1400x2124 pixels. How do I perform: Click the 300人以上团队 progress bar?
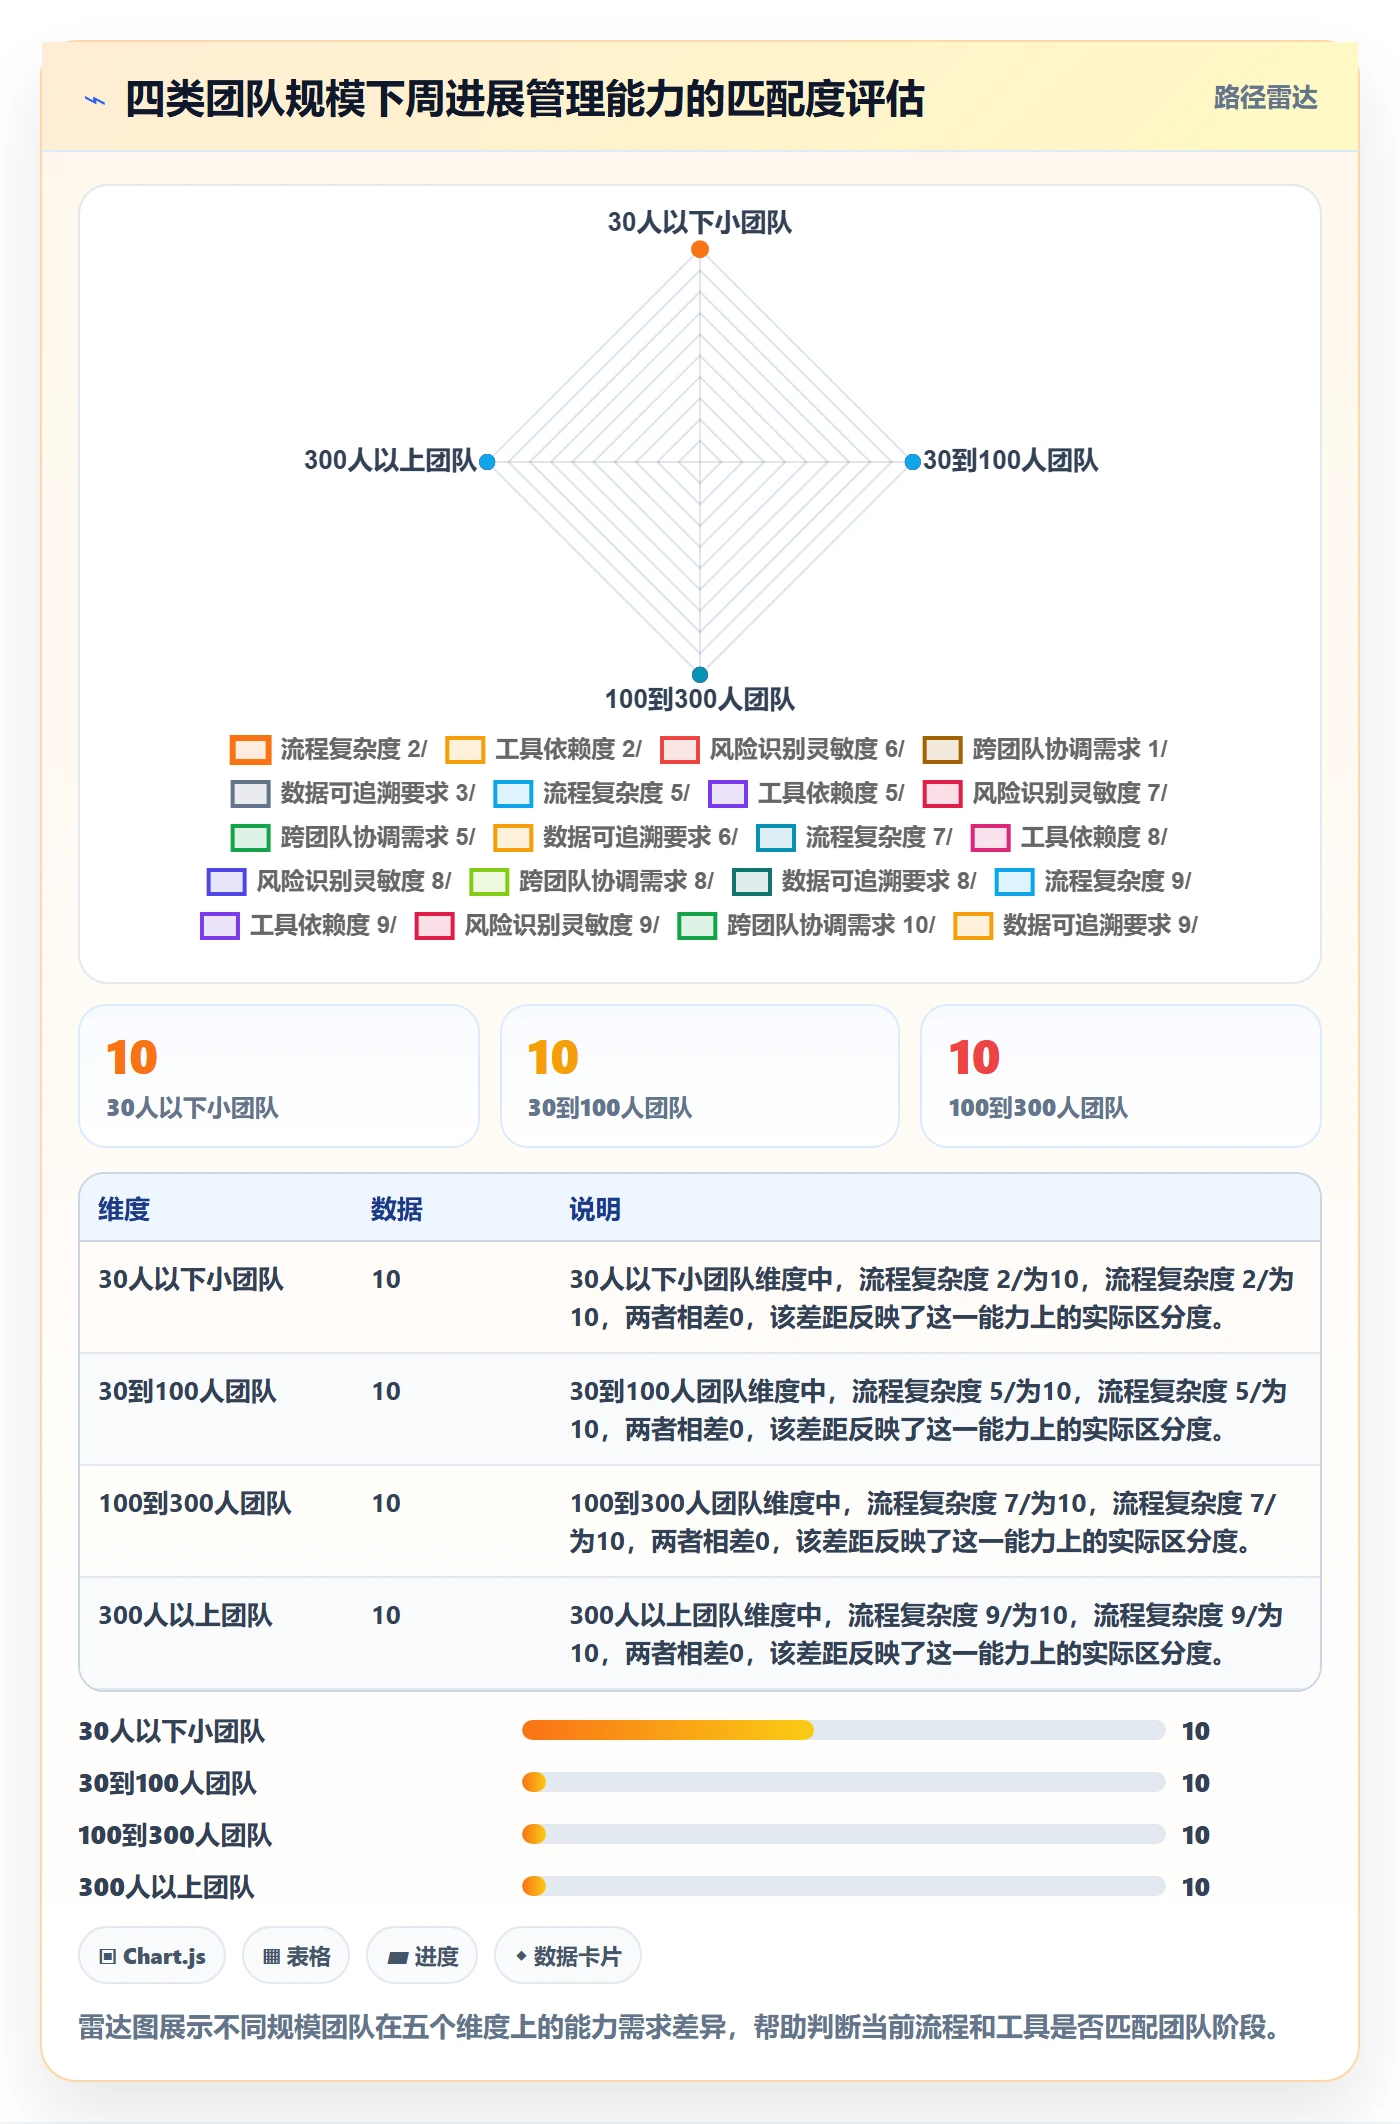pos(843,1886)
